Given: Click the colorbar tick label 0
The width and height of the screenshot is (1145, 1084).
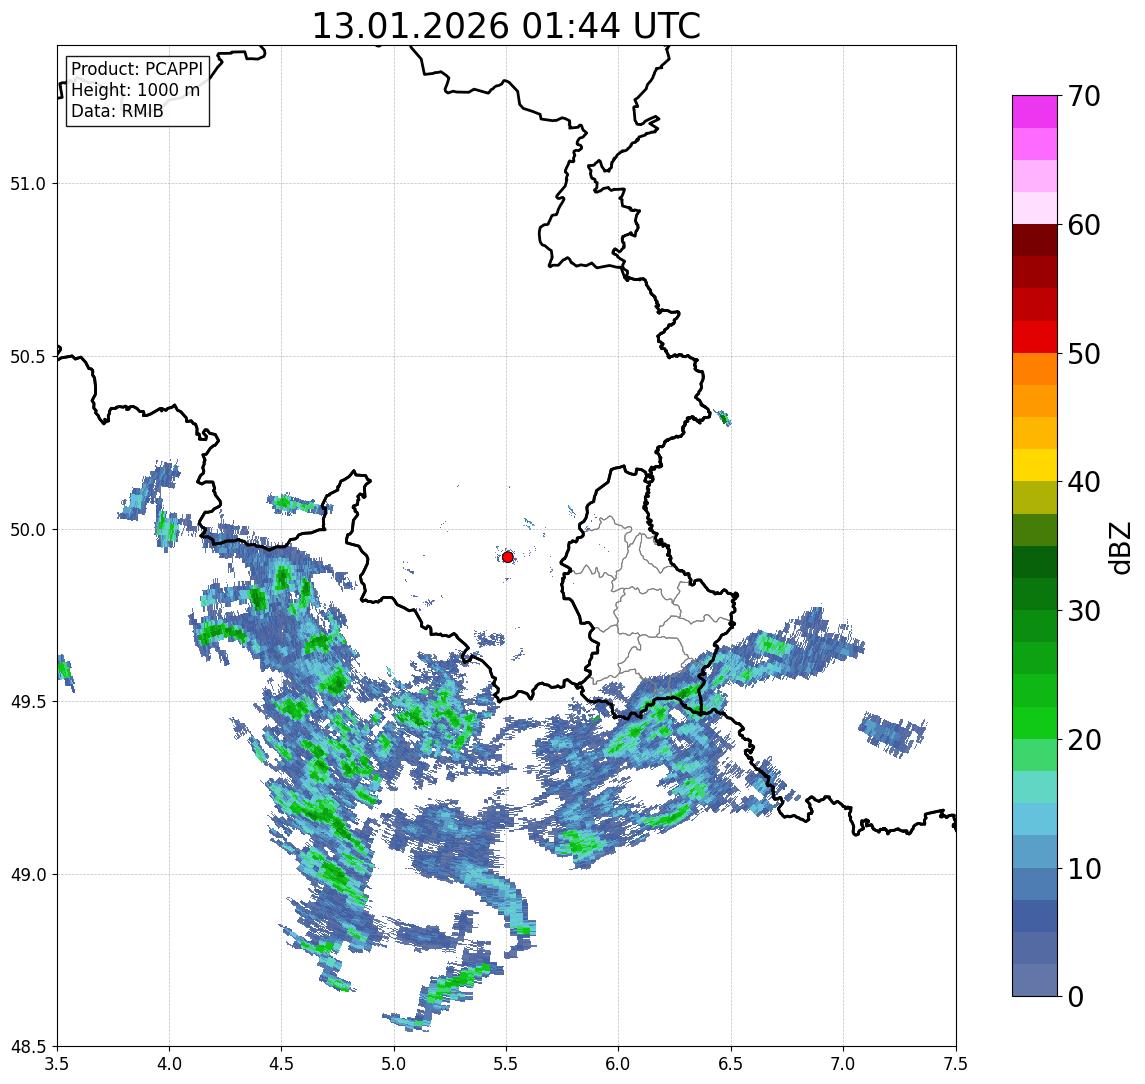Looking at the screenshot, I should point(1076,996).
